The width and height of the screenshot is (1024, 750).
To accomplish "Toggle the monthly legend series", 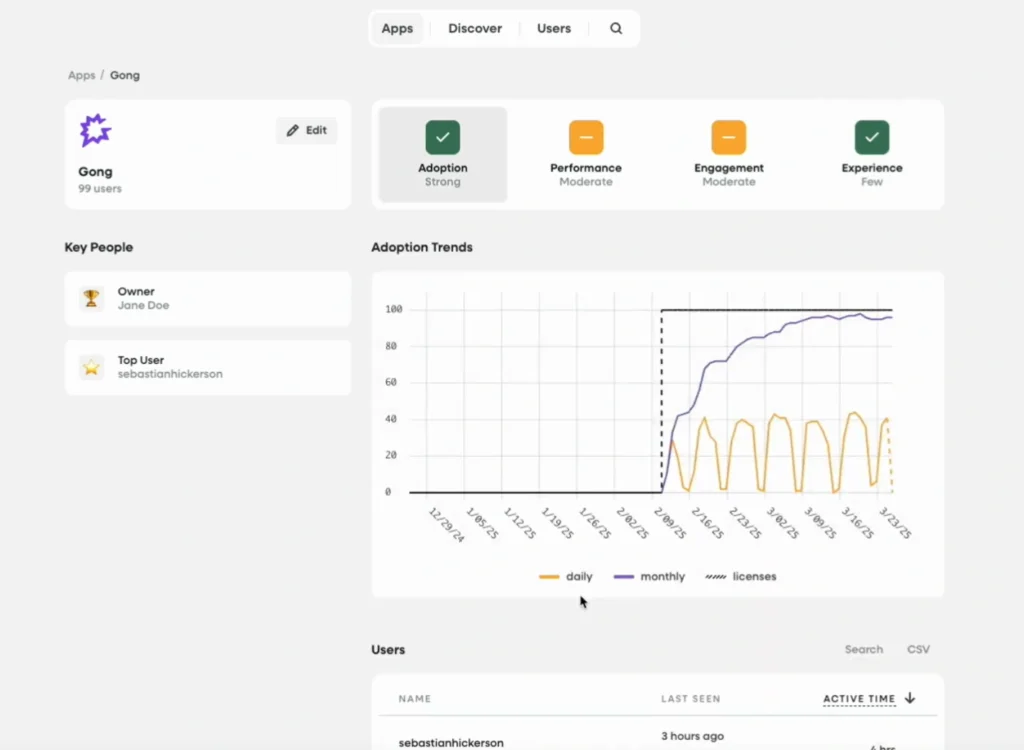I will 649,576.
